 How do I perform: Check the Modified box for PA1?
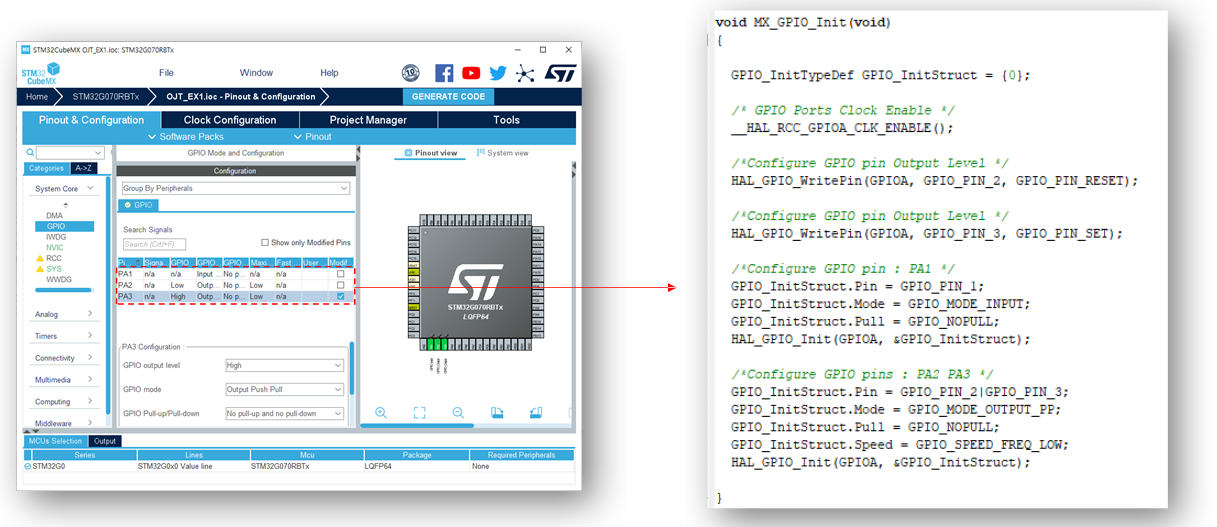coord(341,274)
